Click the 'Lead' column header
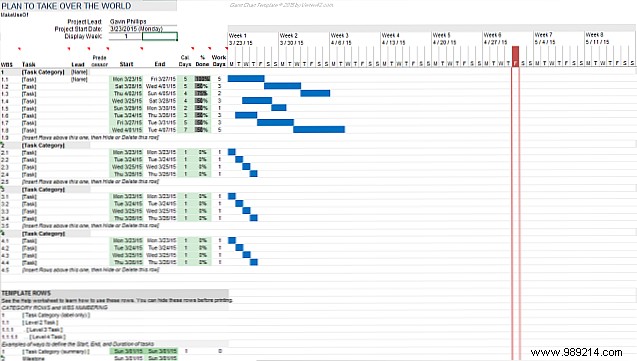The height and width of the screenshot is (361, 637). (78, 64)
